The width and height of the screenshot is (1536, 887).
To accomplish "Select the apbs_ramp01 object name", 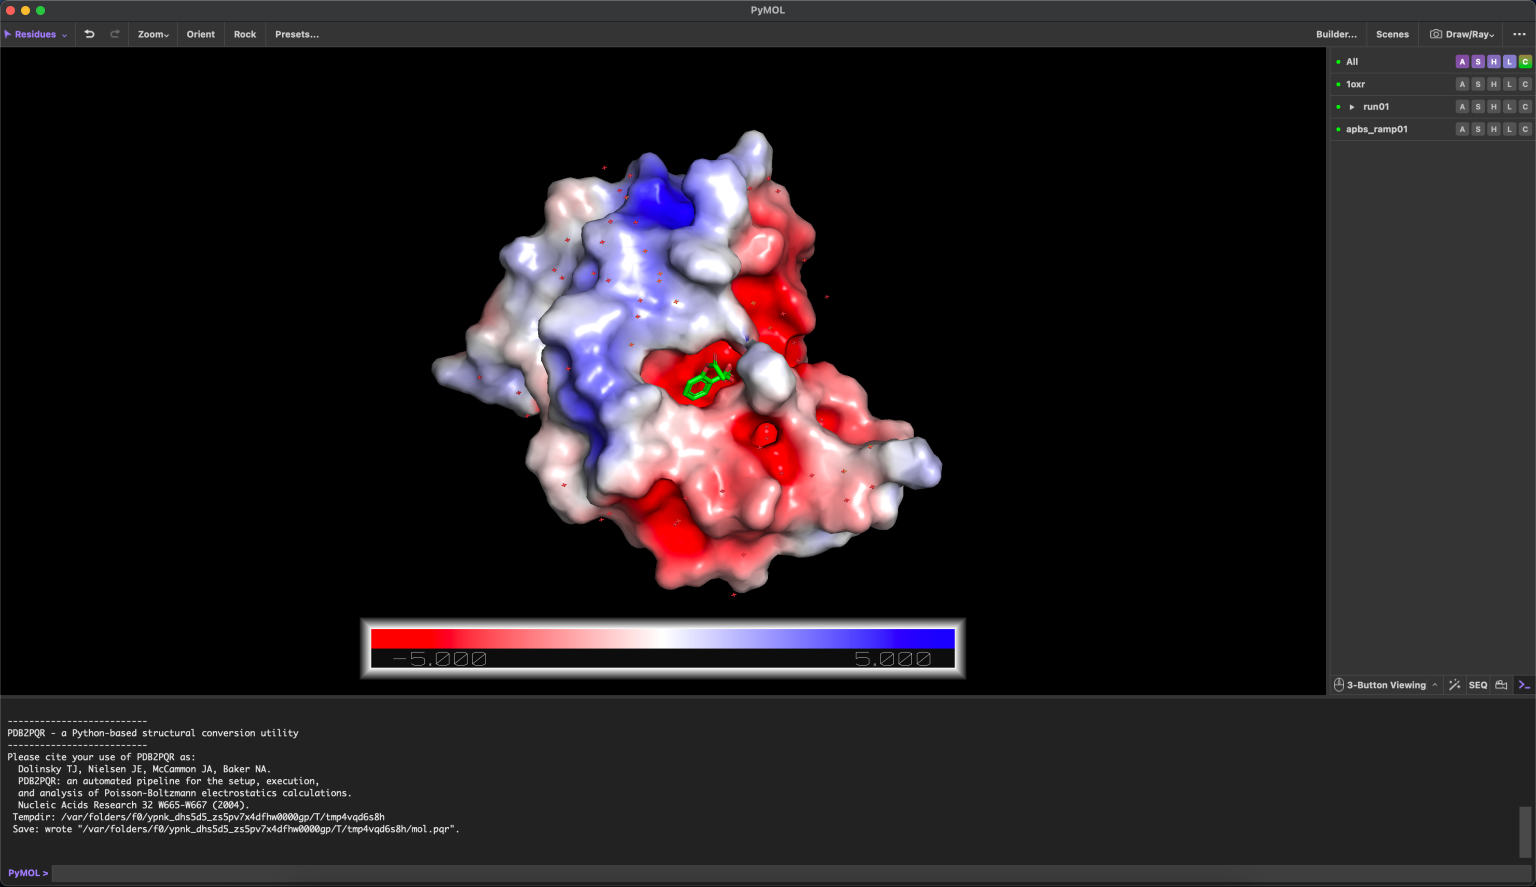I will pos(1377,129).
